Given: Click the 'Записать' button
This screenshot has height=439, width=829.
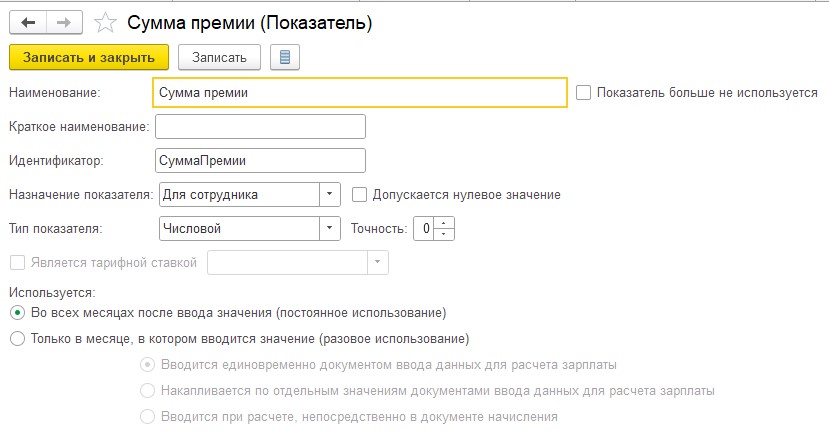Looking at the screenshot, I should point(219,57).
